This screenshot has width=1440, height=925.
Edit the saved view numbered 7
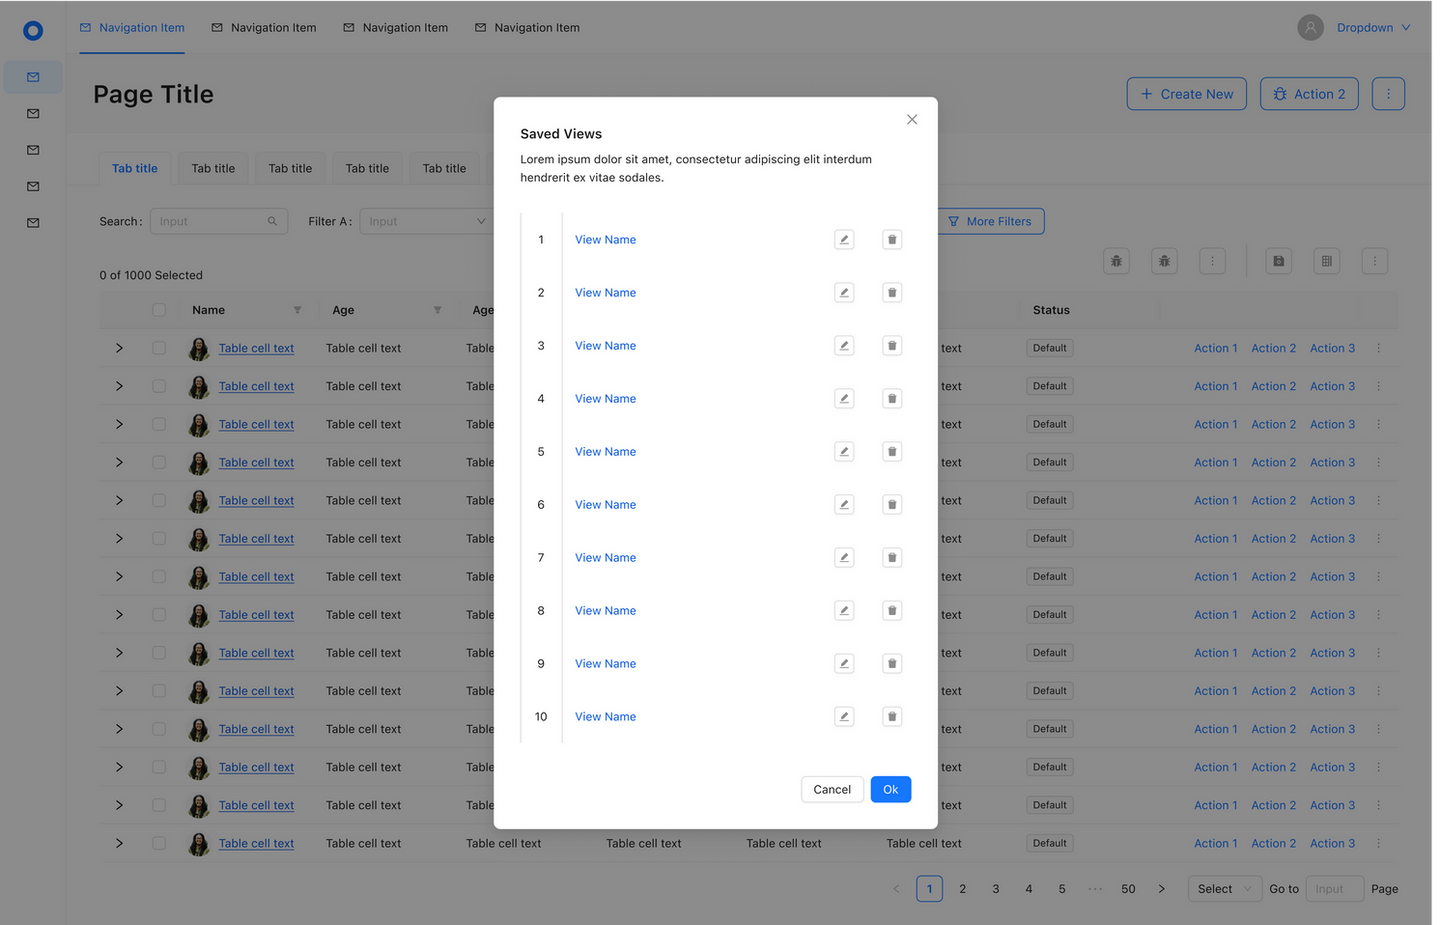(x=844, y=558)
